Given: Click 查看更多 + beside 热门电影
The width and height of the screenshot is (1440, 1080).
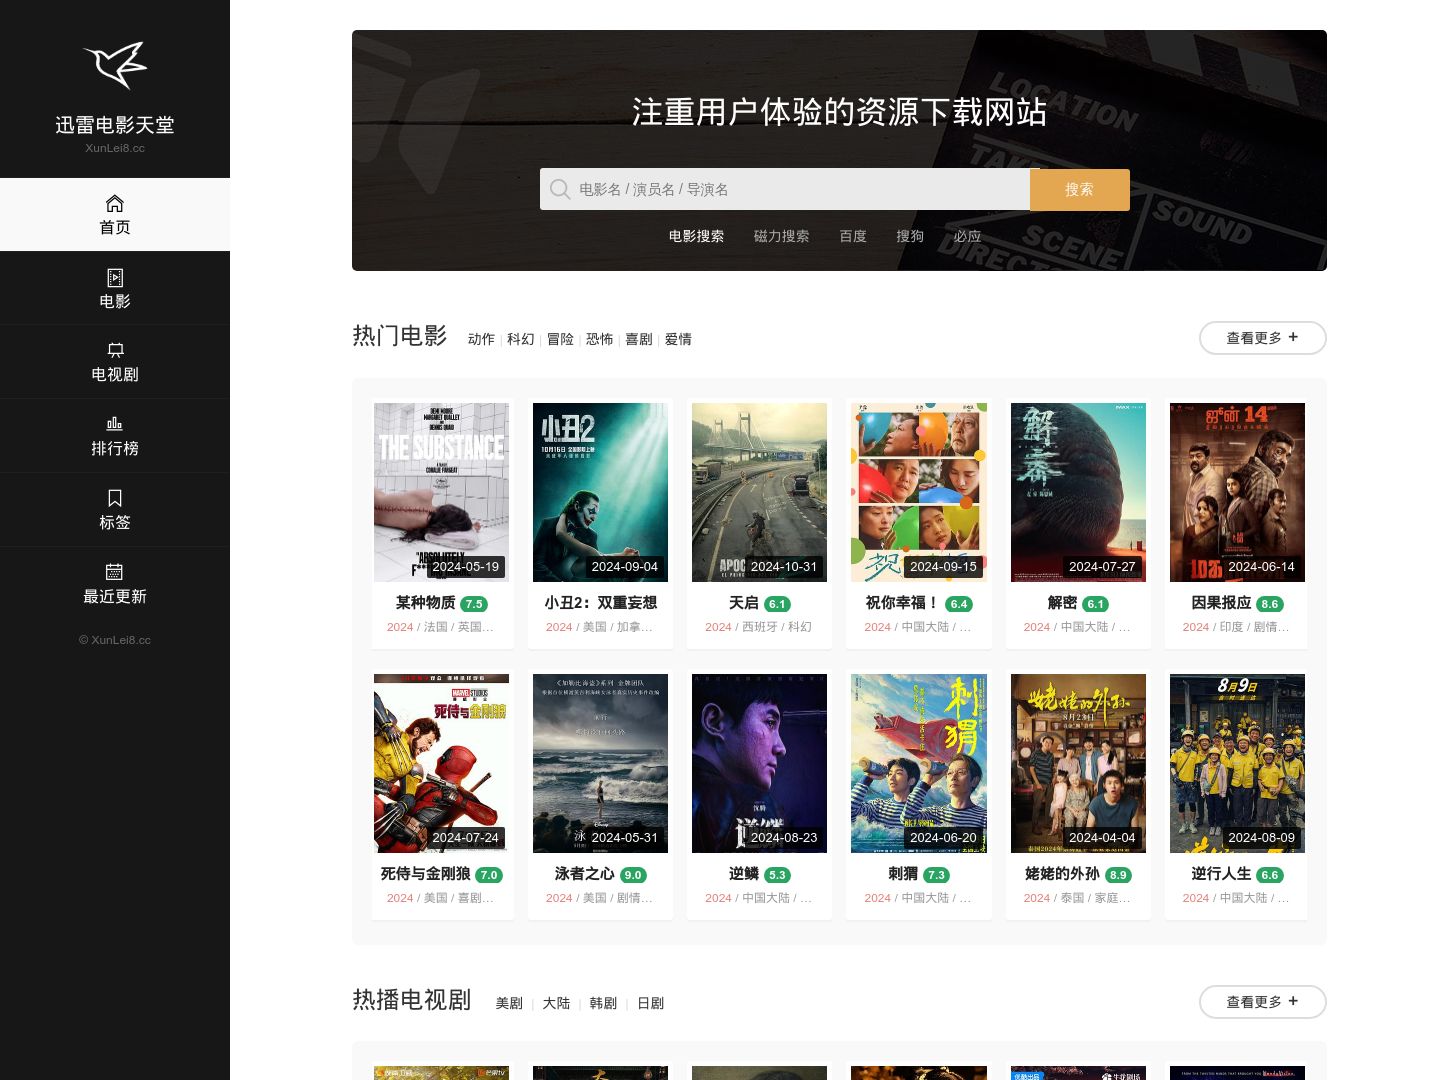Looking at the screenshot, I should pyautogui.click(x=1263, y=338).
